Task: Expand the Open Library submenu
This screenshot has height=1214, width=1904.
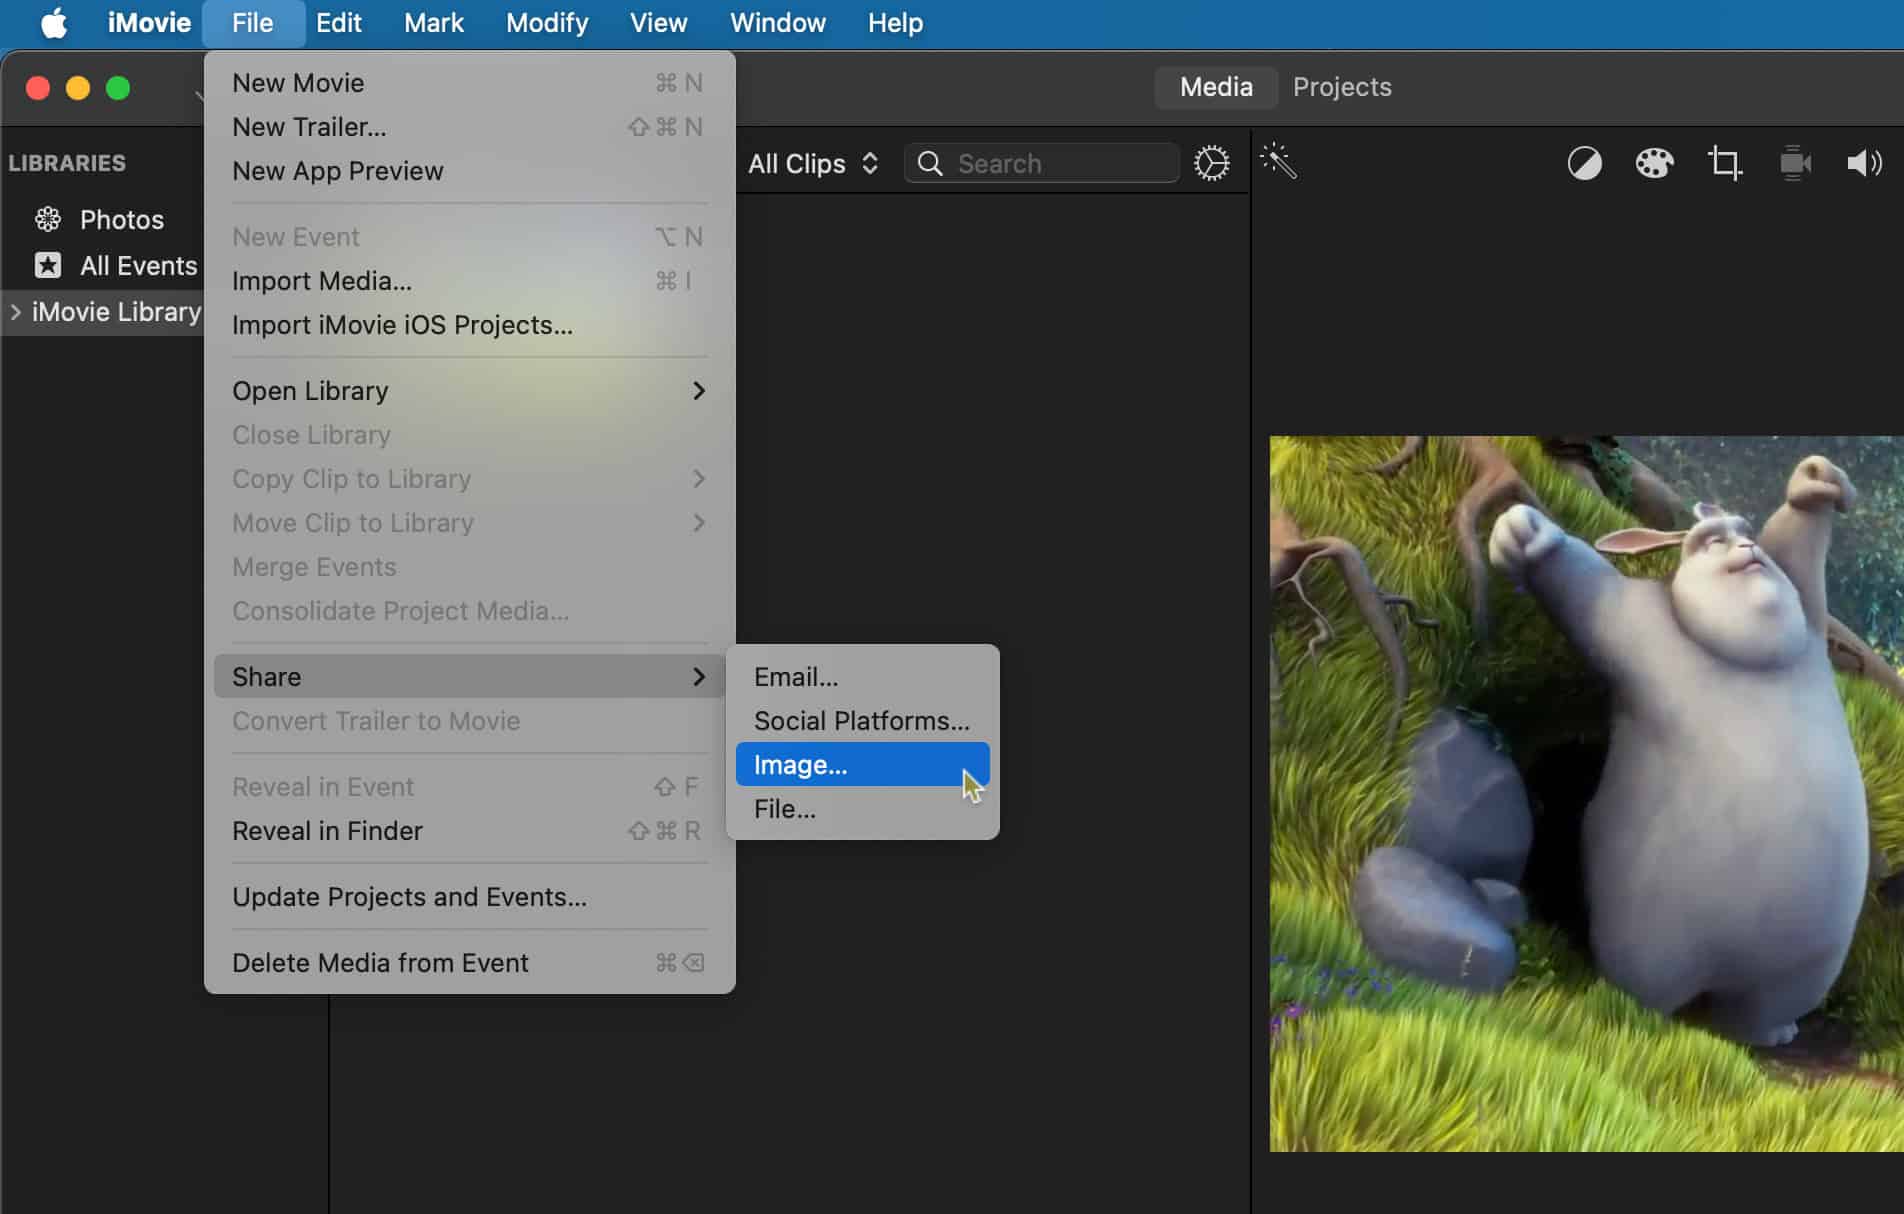Action: point(468,391)
